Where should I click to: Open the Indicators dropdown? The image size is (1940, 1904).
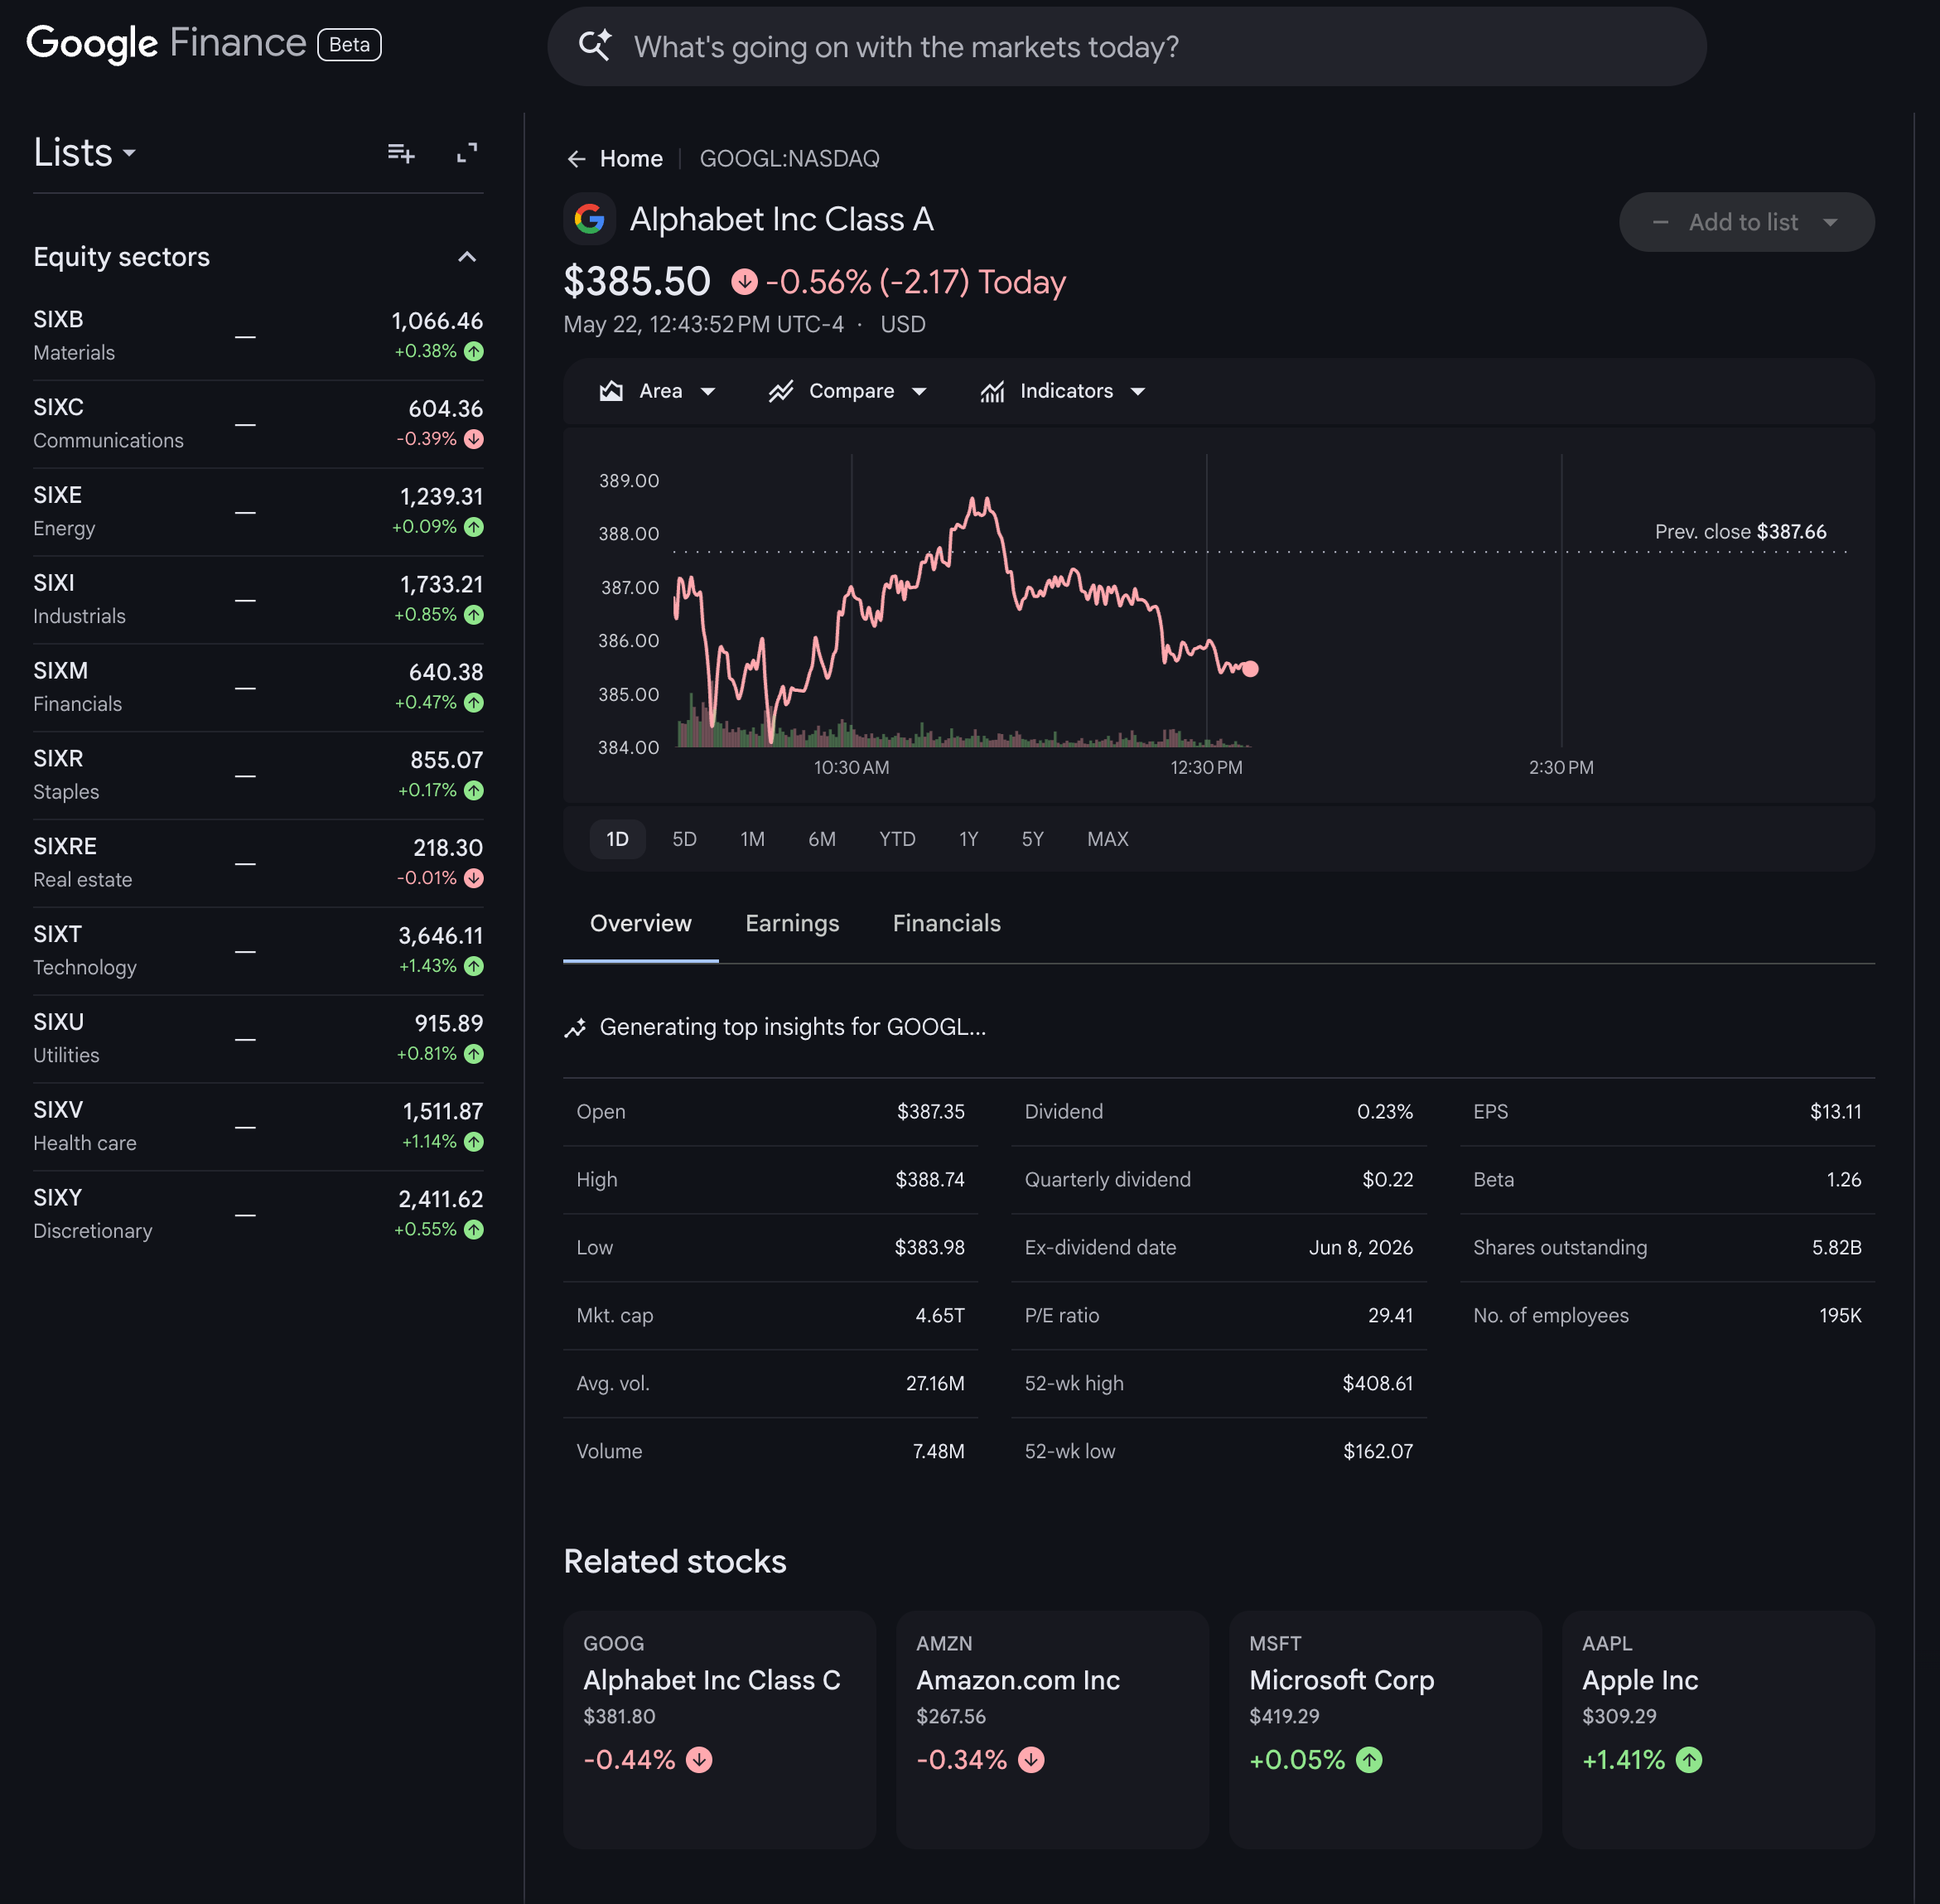click(1062, 391)
